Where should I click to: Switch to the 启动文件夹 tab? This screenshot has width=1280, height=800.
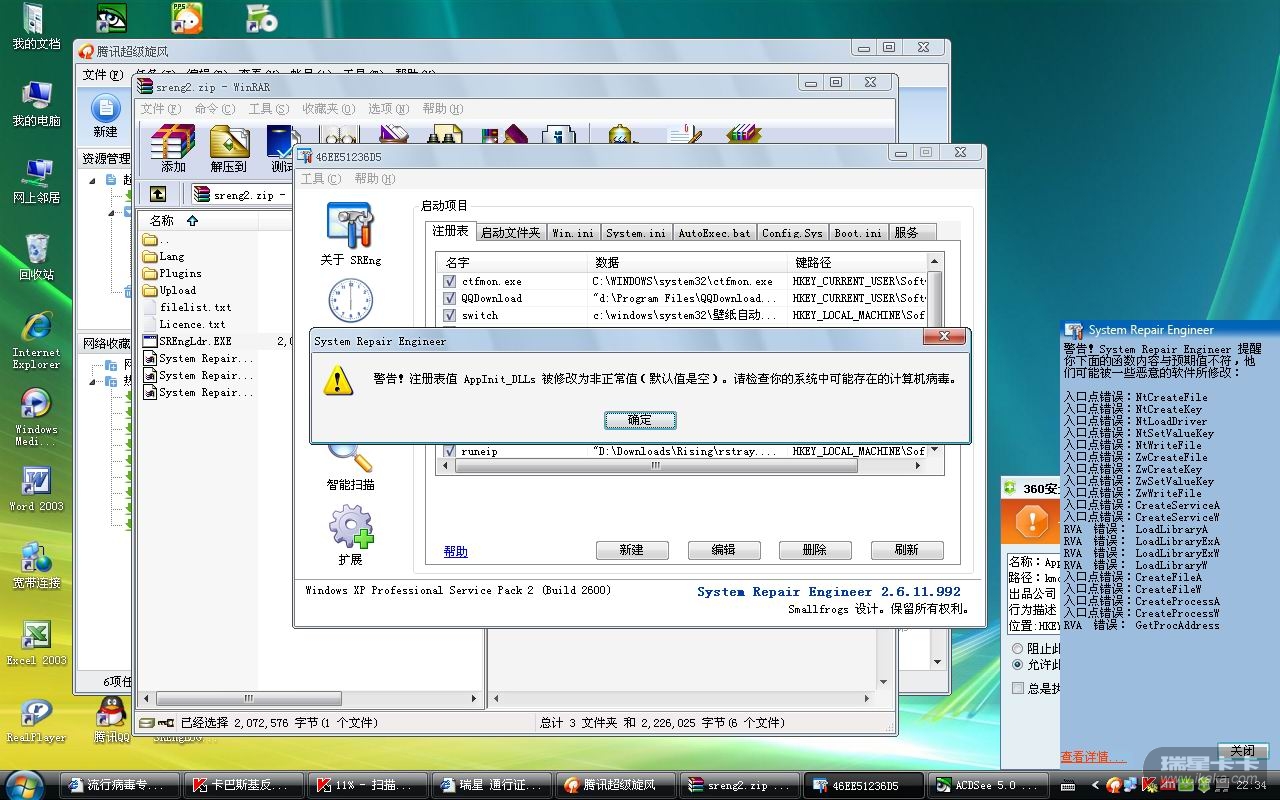pos(510,233)
